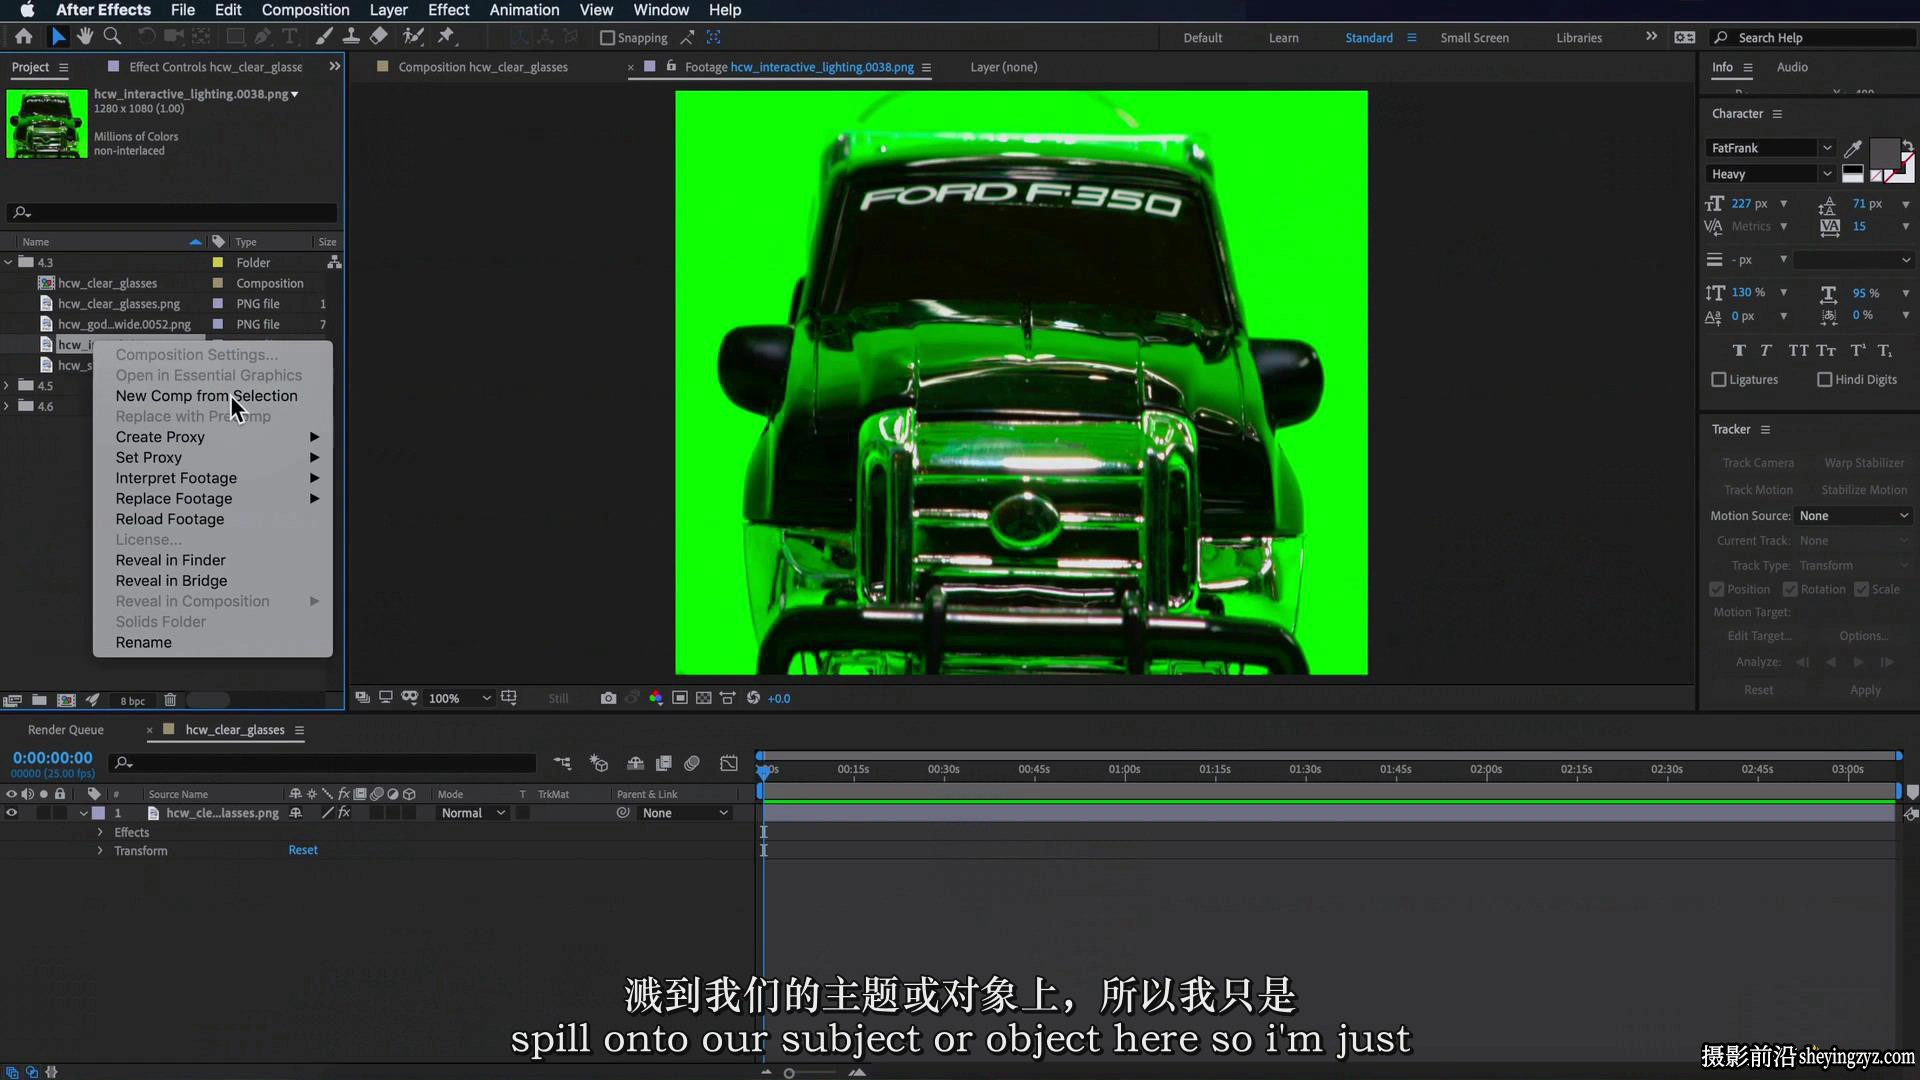Expand the Transform property group
The width and height of the screenshot is (1920, 1080).
pyautogui.click(x=100, y=851)
